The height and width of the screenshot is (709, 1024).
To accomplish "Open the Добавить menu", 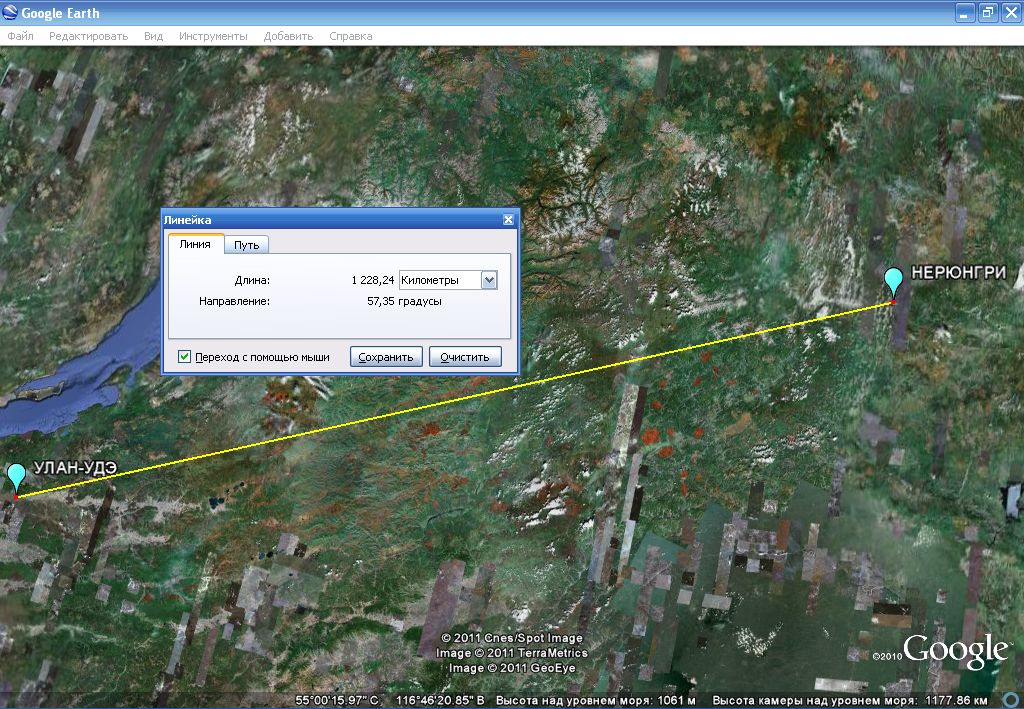I will click(x=288, y=36).
